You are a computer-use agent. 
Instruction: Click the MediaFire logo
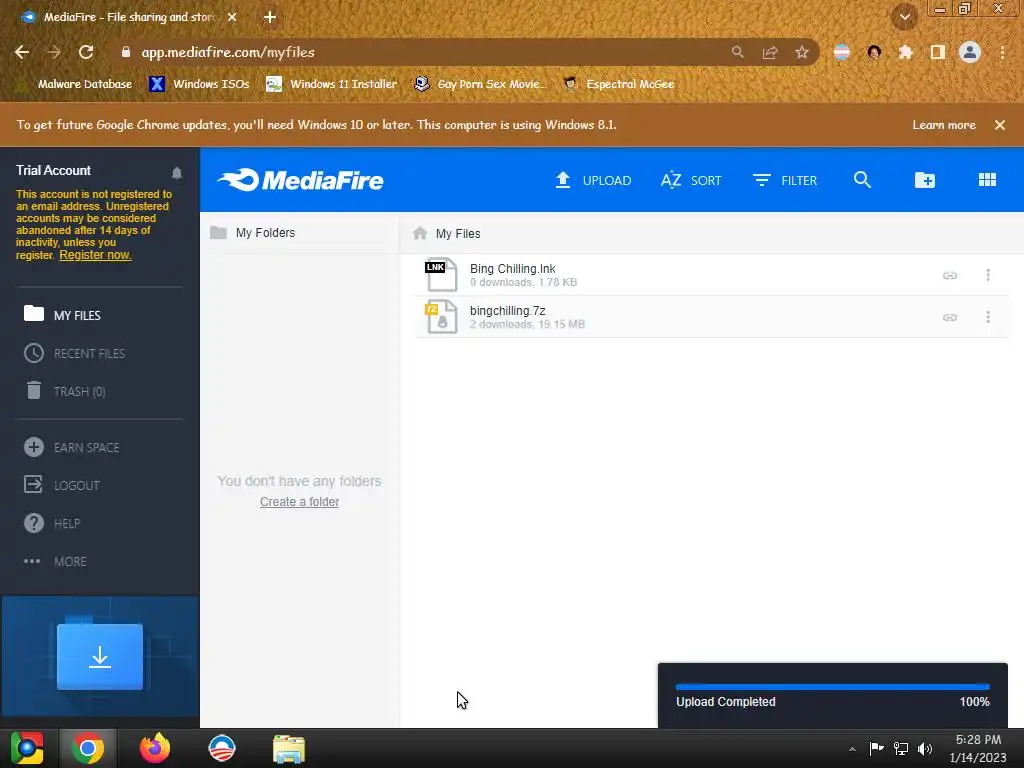pos(300,180)
